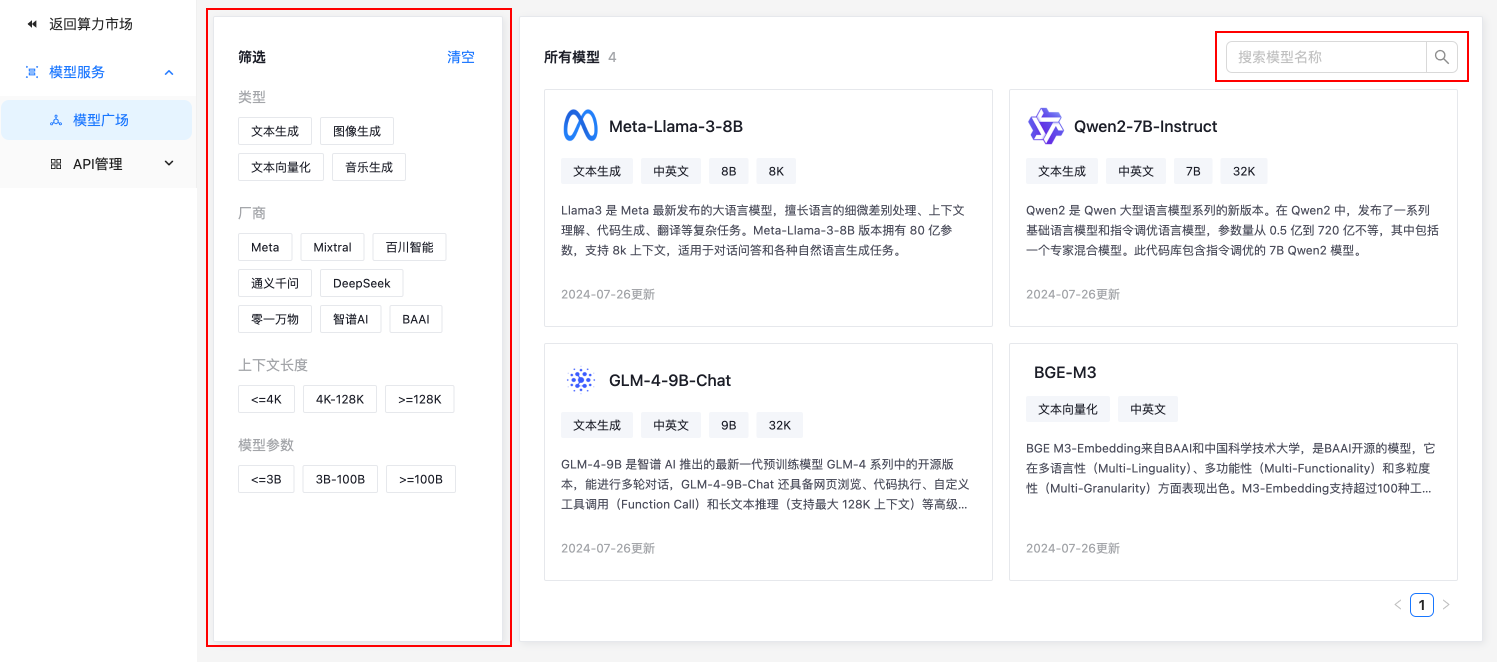This screenshot has height=662, width=1497.
Task: Click the Qwen logo on Qwen2-7B-Instruct card
Action: tap(1045, 126)
